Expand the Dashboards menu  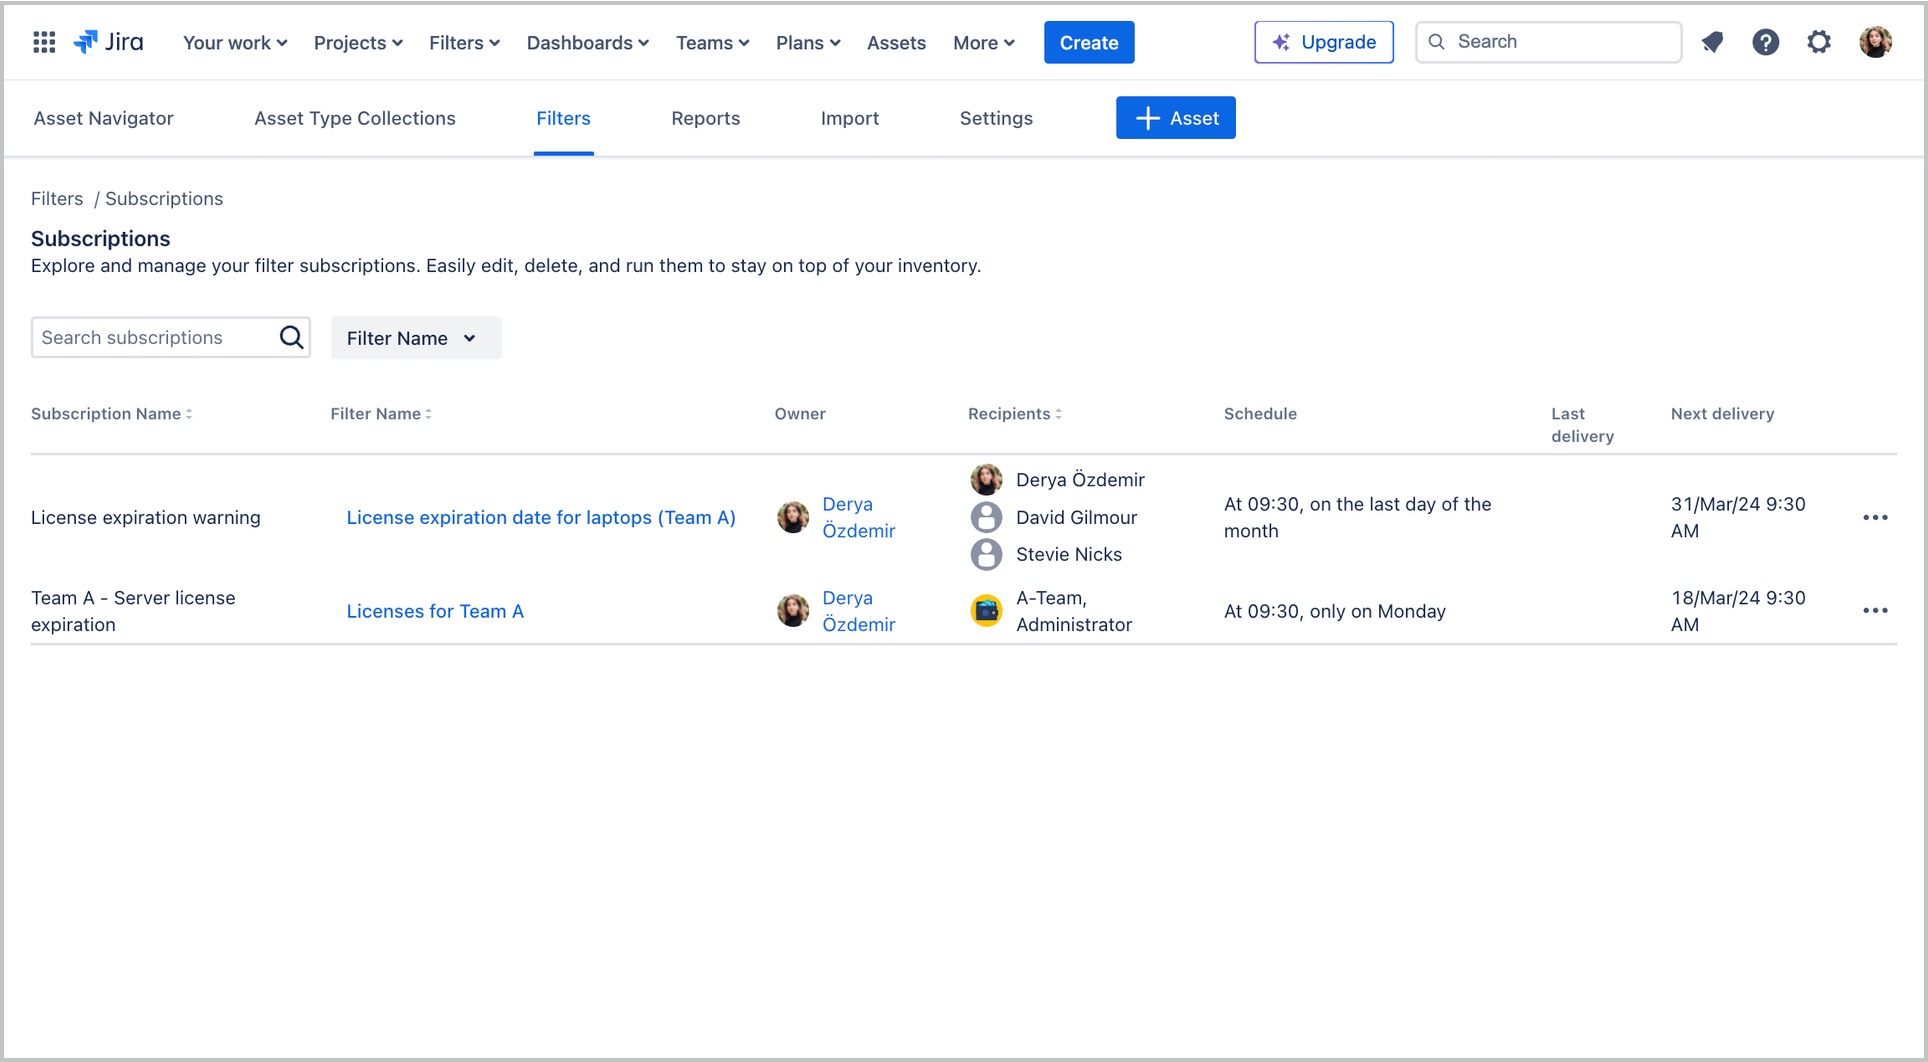click(588, 43)
